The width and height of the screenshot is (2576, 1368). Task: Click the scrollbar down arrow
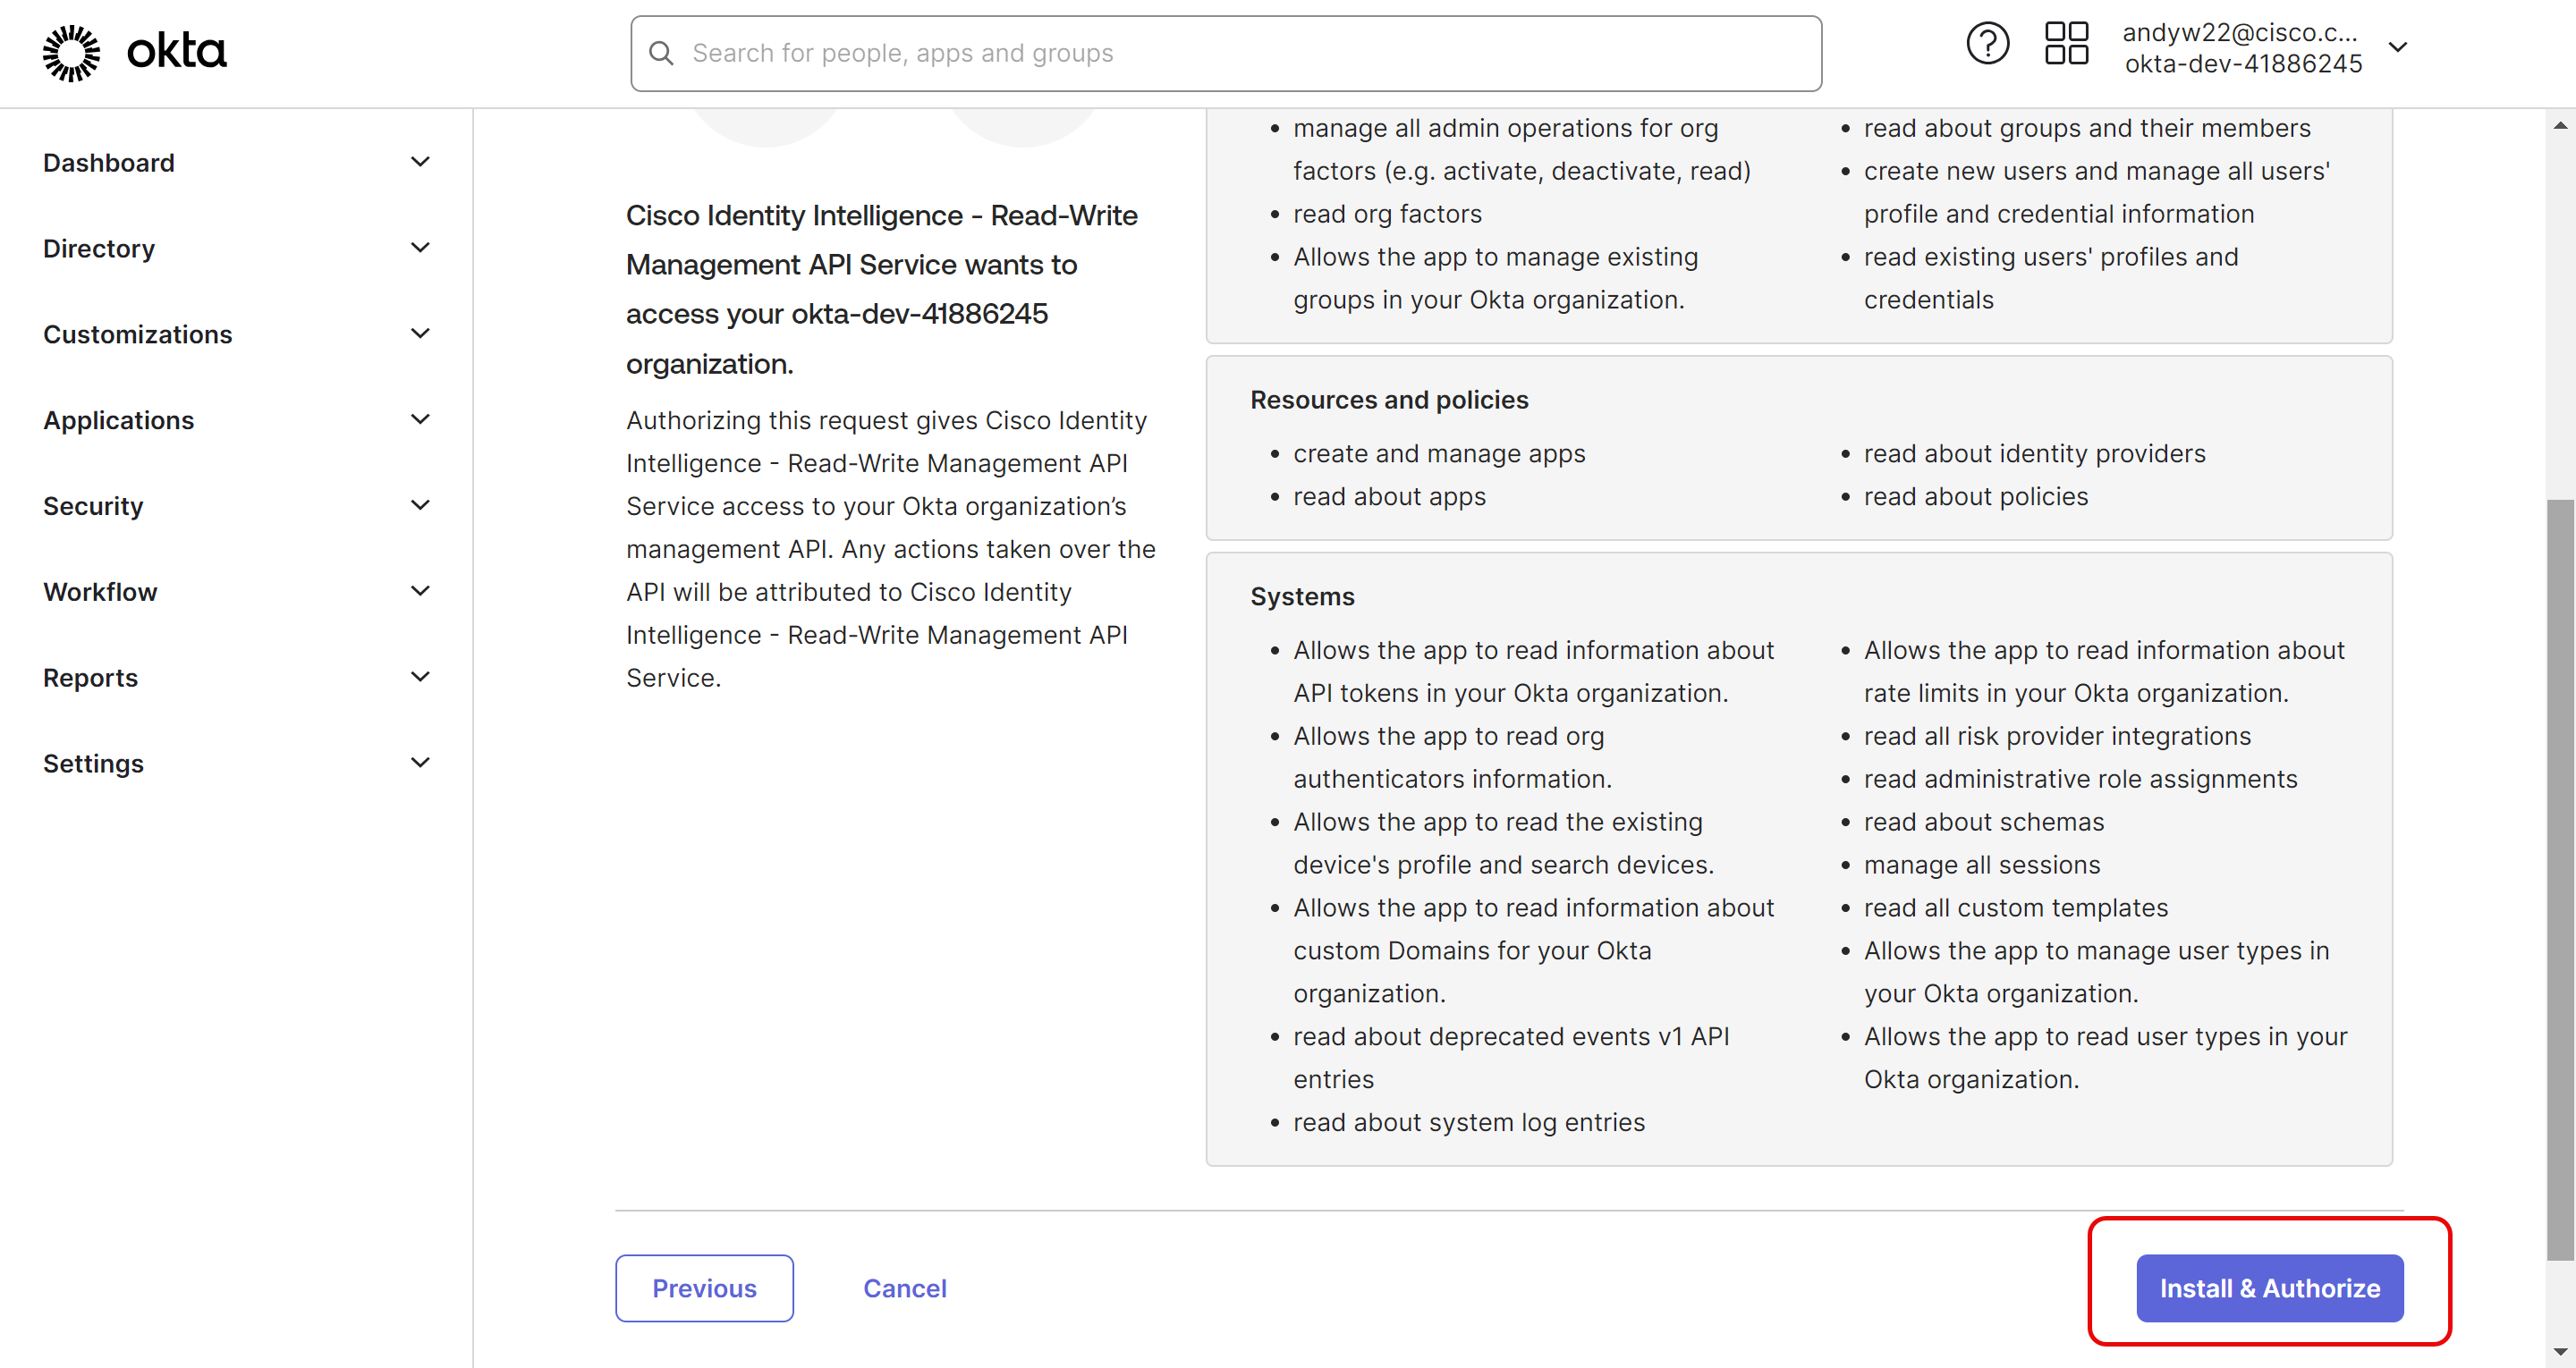coord(2559,1352)
